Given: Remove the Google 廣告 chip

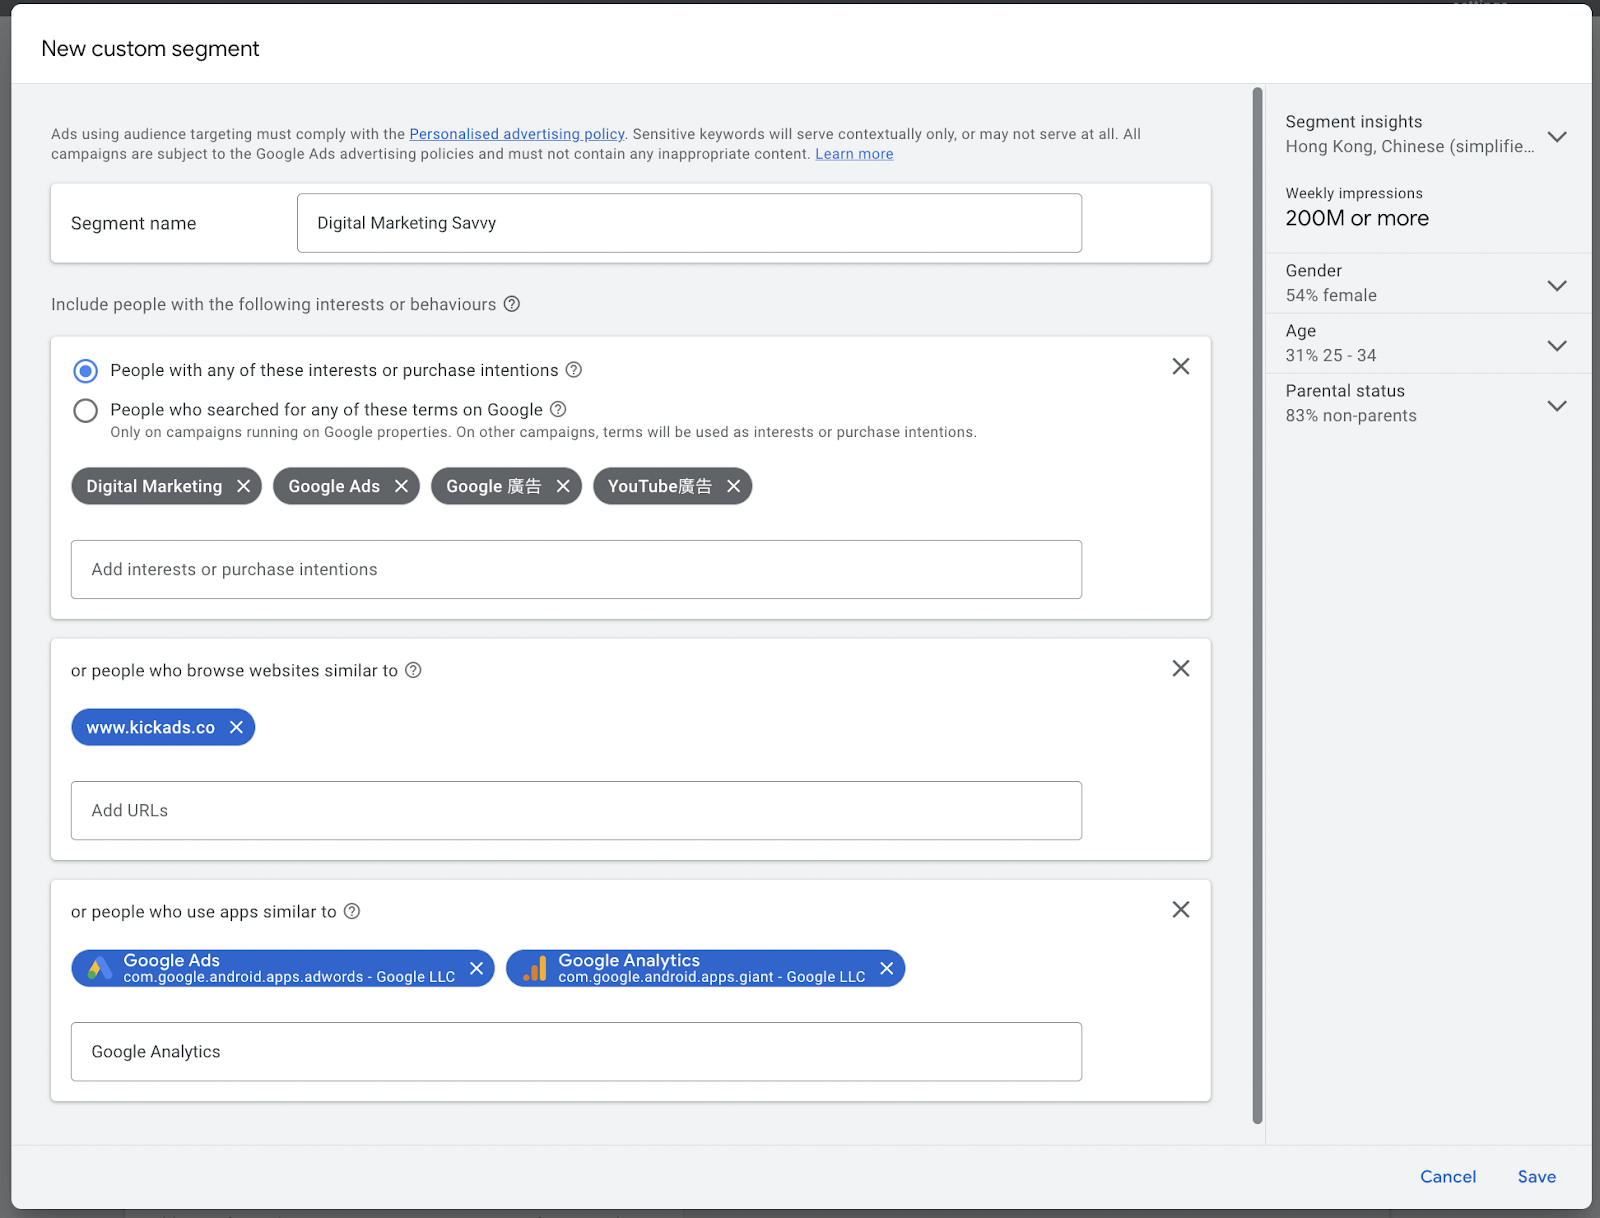Looking at the screenshot, I should tap(563, 486).
